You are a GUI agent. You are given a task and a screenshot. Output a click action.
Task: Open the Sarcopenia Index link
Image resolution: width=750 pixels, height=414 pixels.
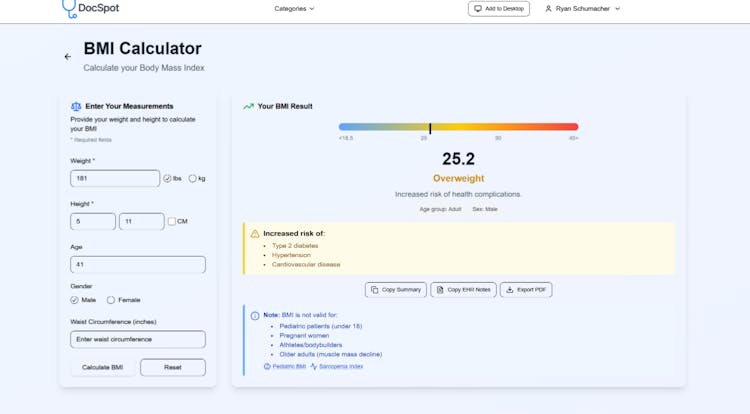[x=340, y=367]
